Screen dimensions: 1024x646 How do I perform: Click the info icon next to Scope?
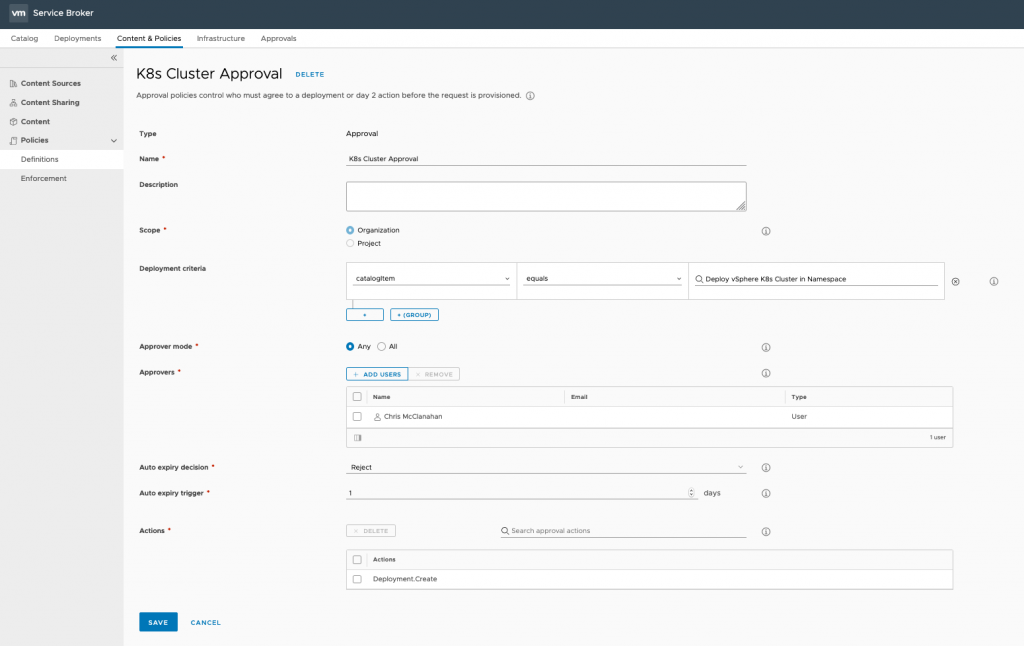(x=766, y=231)
